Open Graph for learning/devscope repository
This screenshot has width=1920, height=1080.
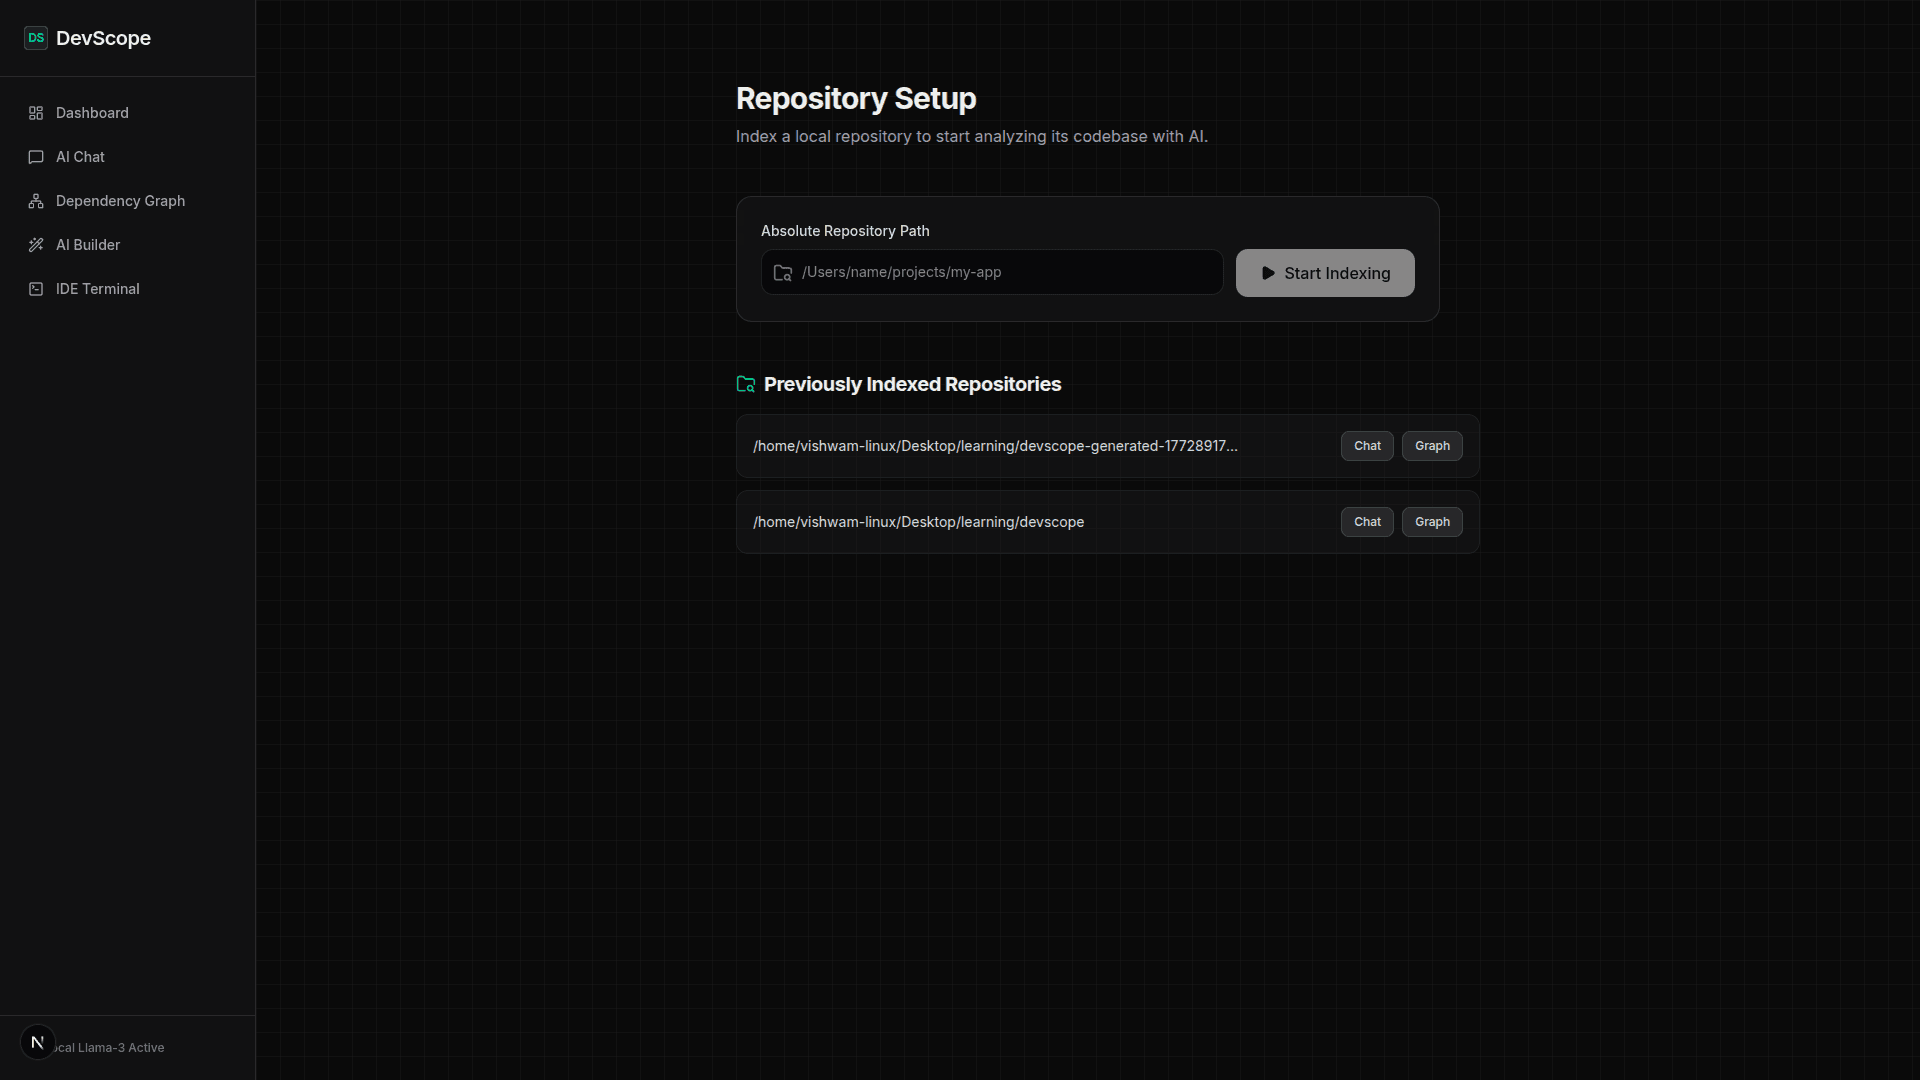click(1432, 522)
